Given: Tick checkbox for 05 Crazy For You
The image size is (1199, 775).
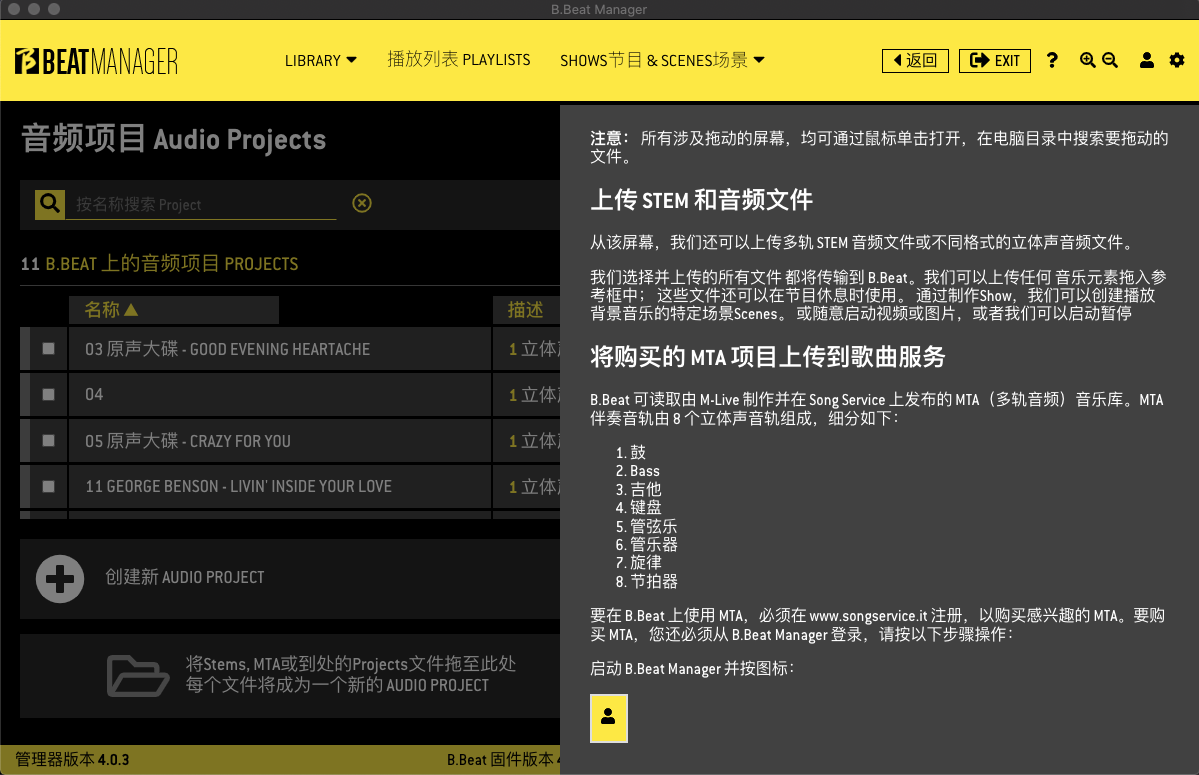Looking at the screenshot, I should point(48,440).
